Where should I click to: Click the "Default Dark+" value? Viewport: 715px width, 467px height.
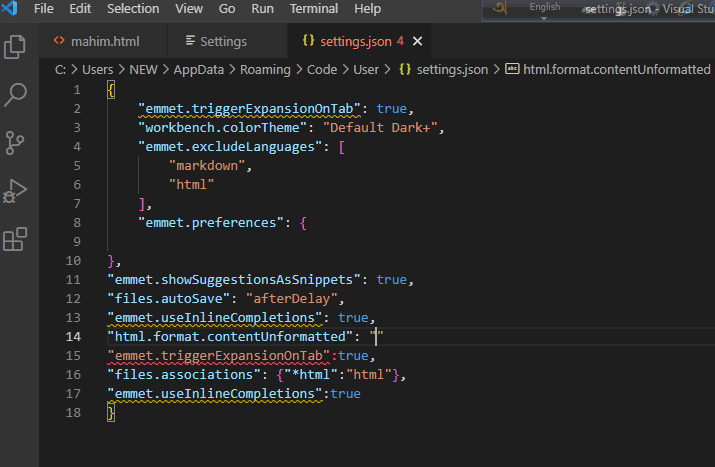[x=380, y=128]
